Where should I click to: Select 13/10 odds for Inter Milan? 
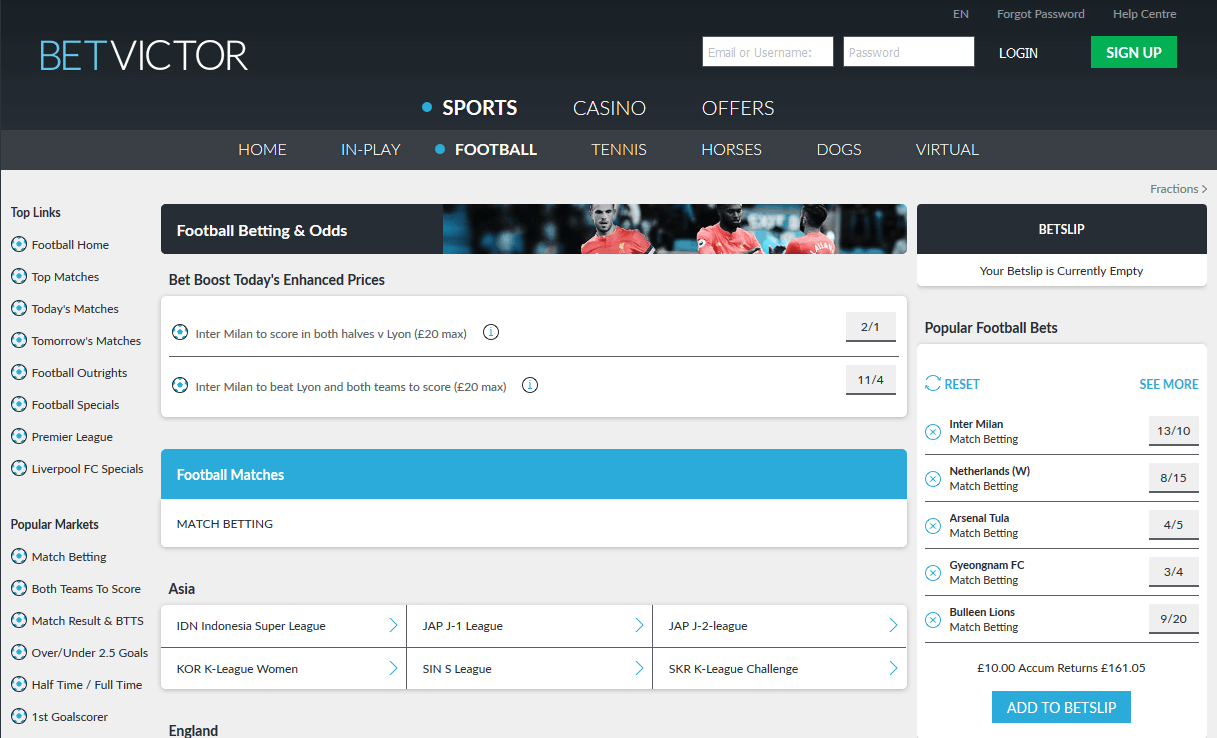1174,431
